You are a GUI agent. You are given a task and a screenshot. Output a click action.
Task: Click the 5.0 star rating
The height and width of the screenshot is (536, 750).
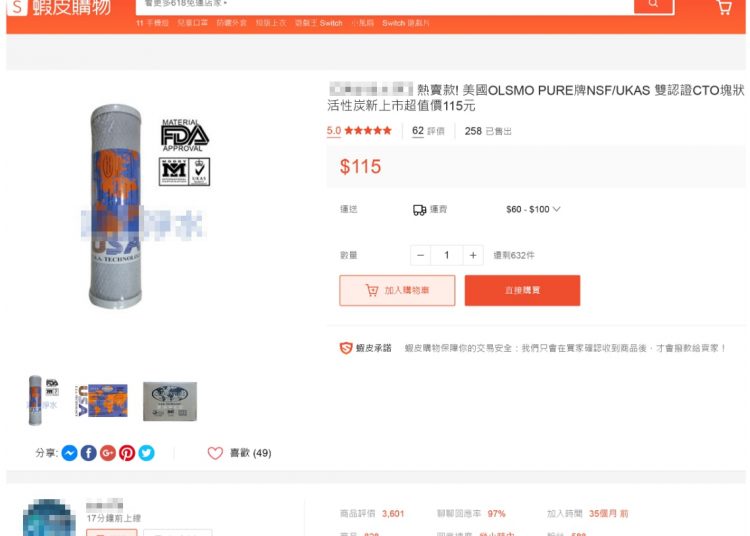tap(359, 131)
